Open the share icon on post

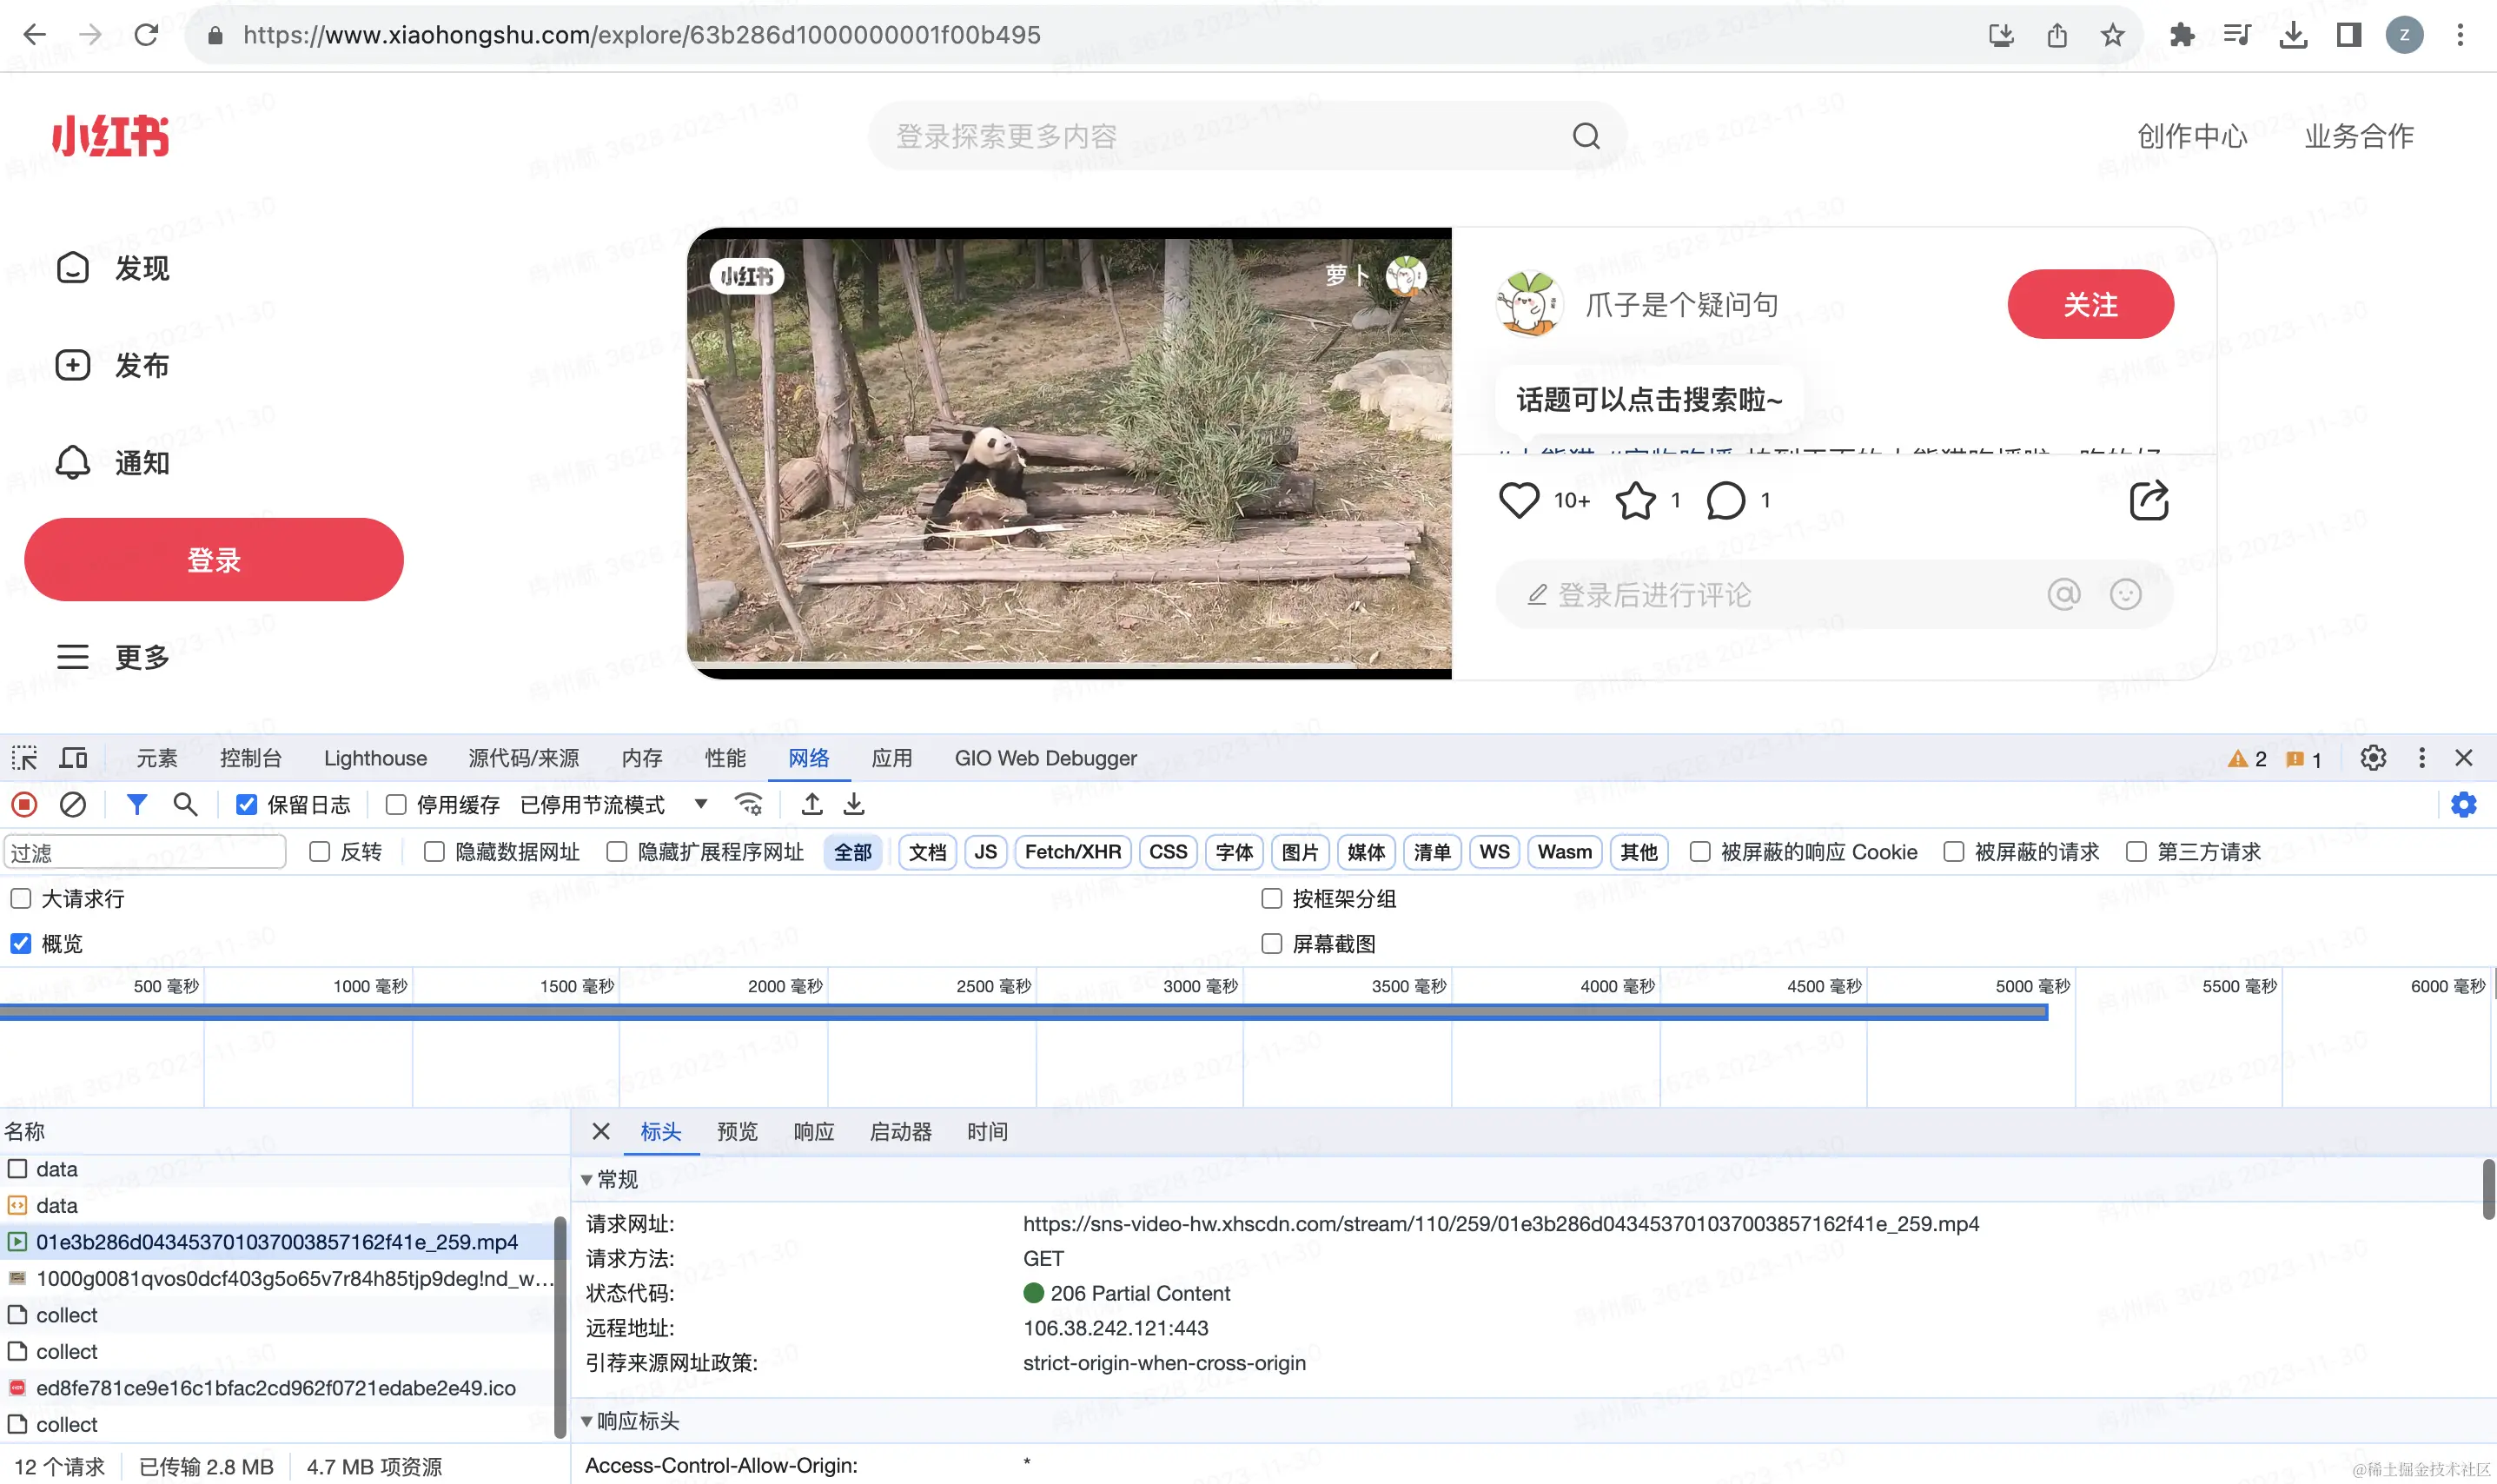point(2149,500)
